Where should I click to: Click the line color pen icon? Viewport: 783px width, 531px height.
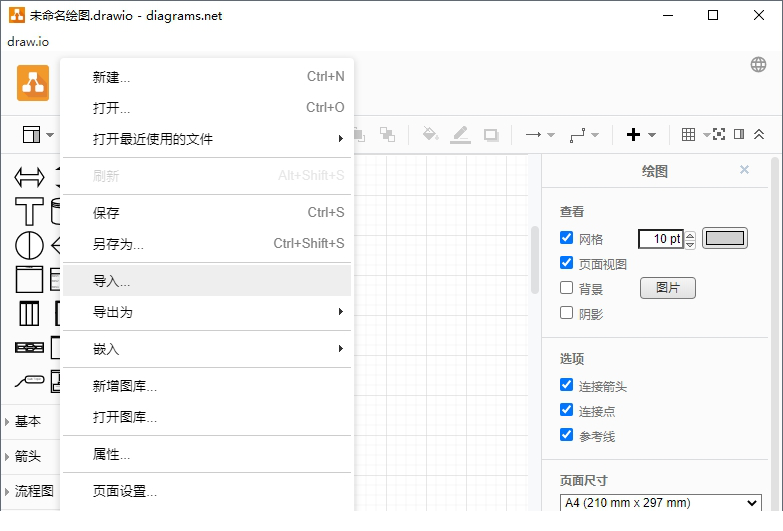coord(460,134)
